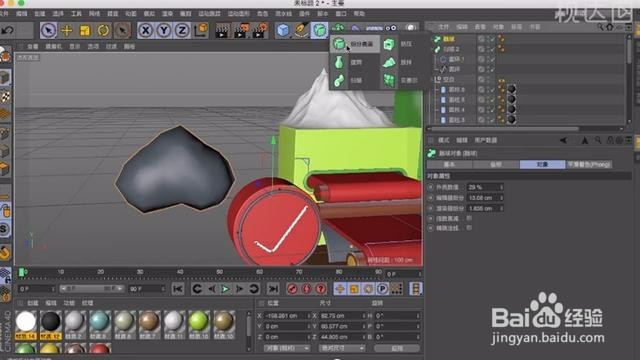Image resolution: width=640 pixels, height=360 pixels.
Task: Switch to the Phong tab in attributes
Action: click(589, 164)
